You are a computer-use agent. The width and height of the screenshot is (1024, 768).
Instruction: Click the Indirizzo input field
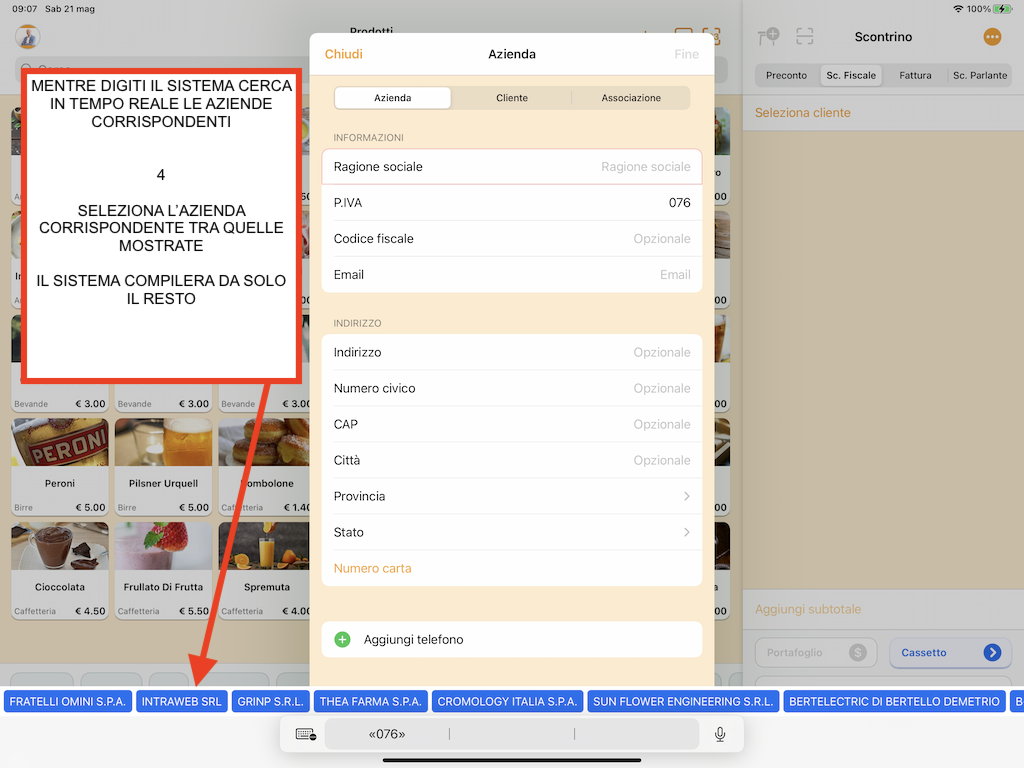tap(512, 352)
